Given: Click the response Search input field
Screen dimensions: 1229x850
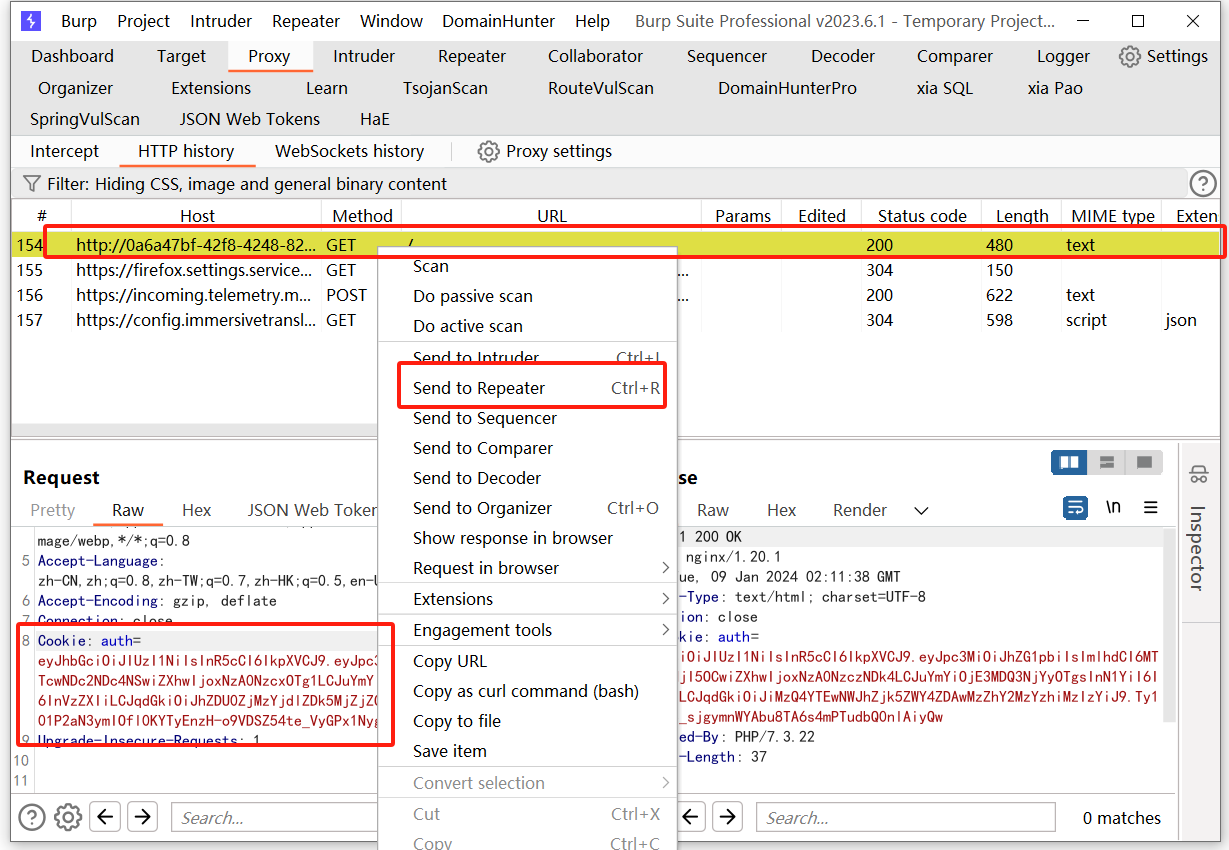Looking at the screenshot, I should point(905,817).
